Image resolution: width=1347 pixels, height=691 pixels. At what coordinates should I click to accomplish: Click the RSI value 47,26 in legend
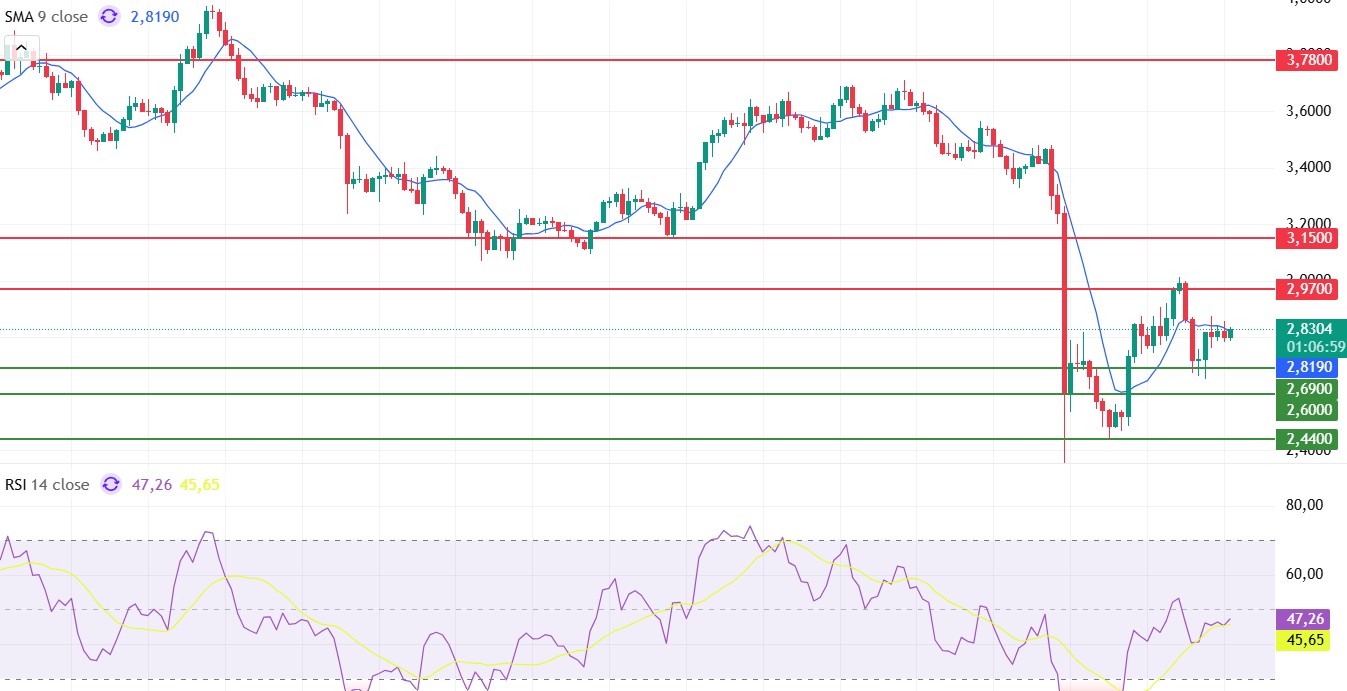coord(151,485)
